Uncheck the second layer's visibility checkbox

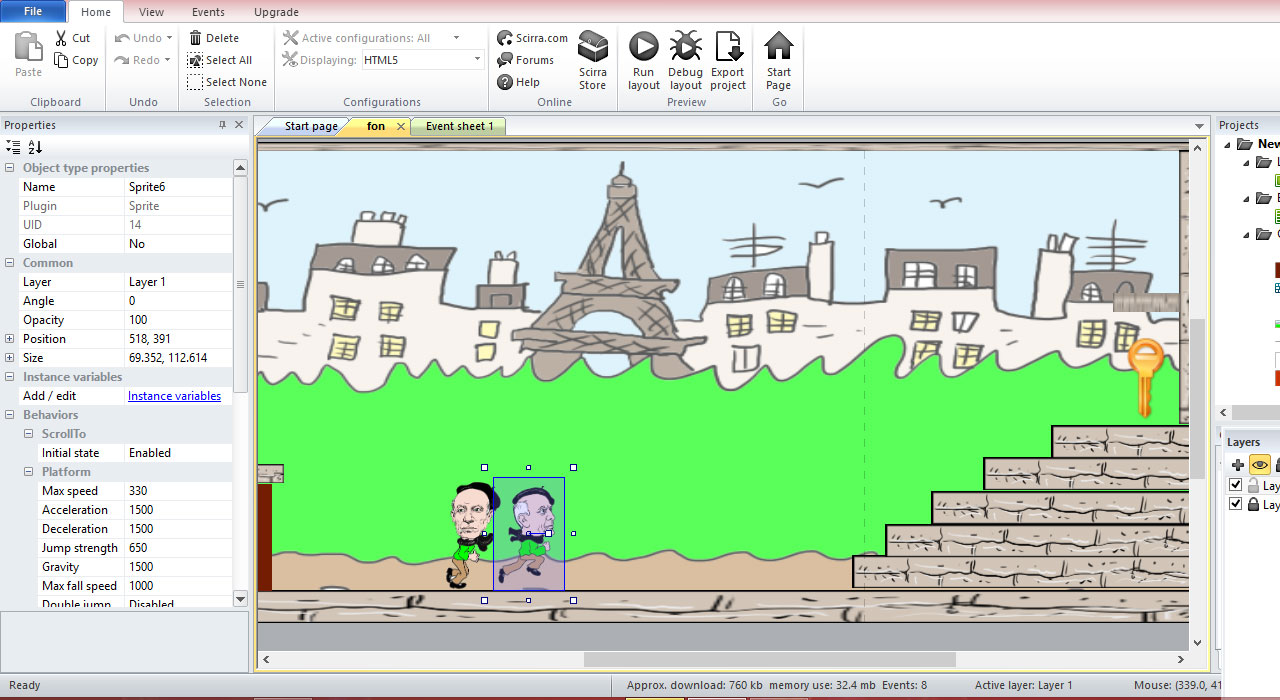pos(1236,505)
